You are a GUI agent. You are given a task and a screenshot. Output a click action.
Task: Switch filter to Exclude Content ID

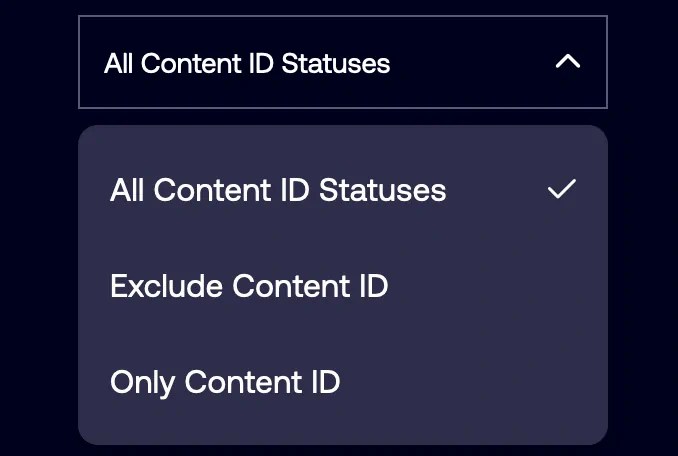[x=249, y=286]
